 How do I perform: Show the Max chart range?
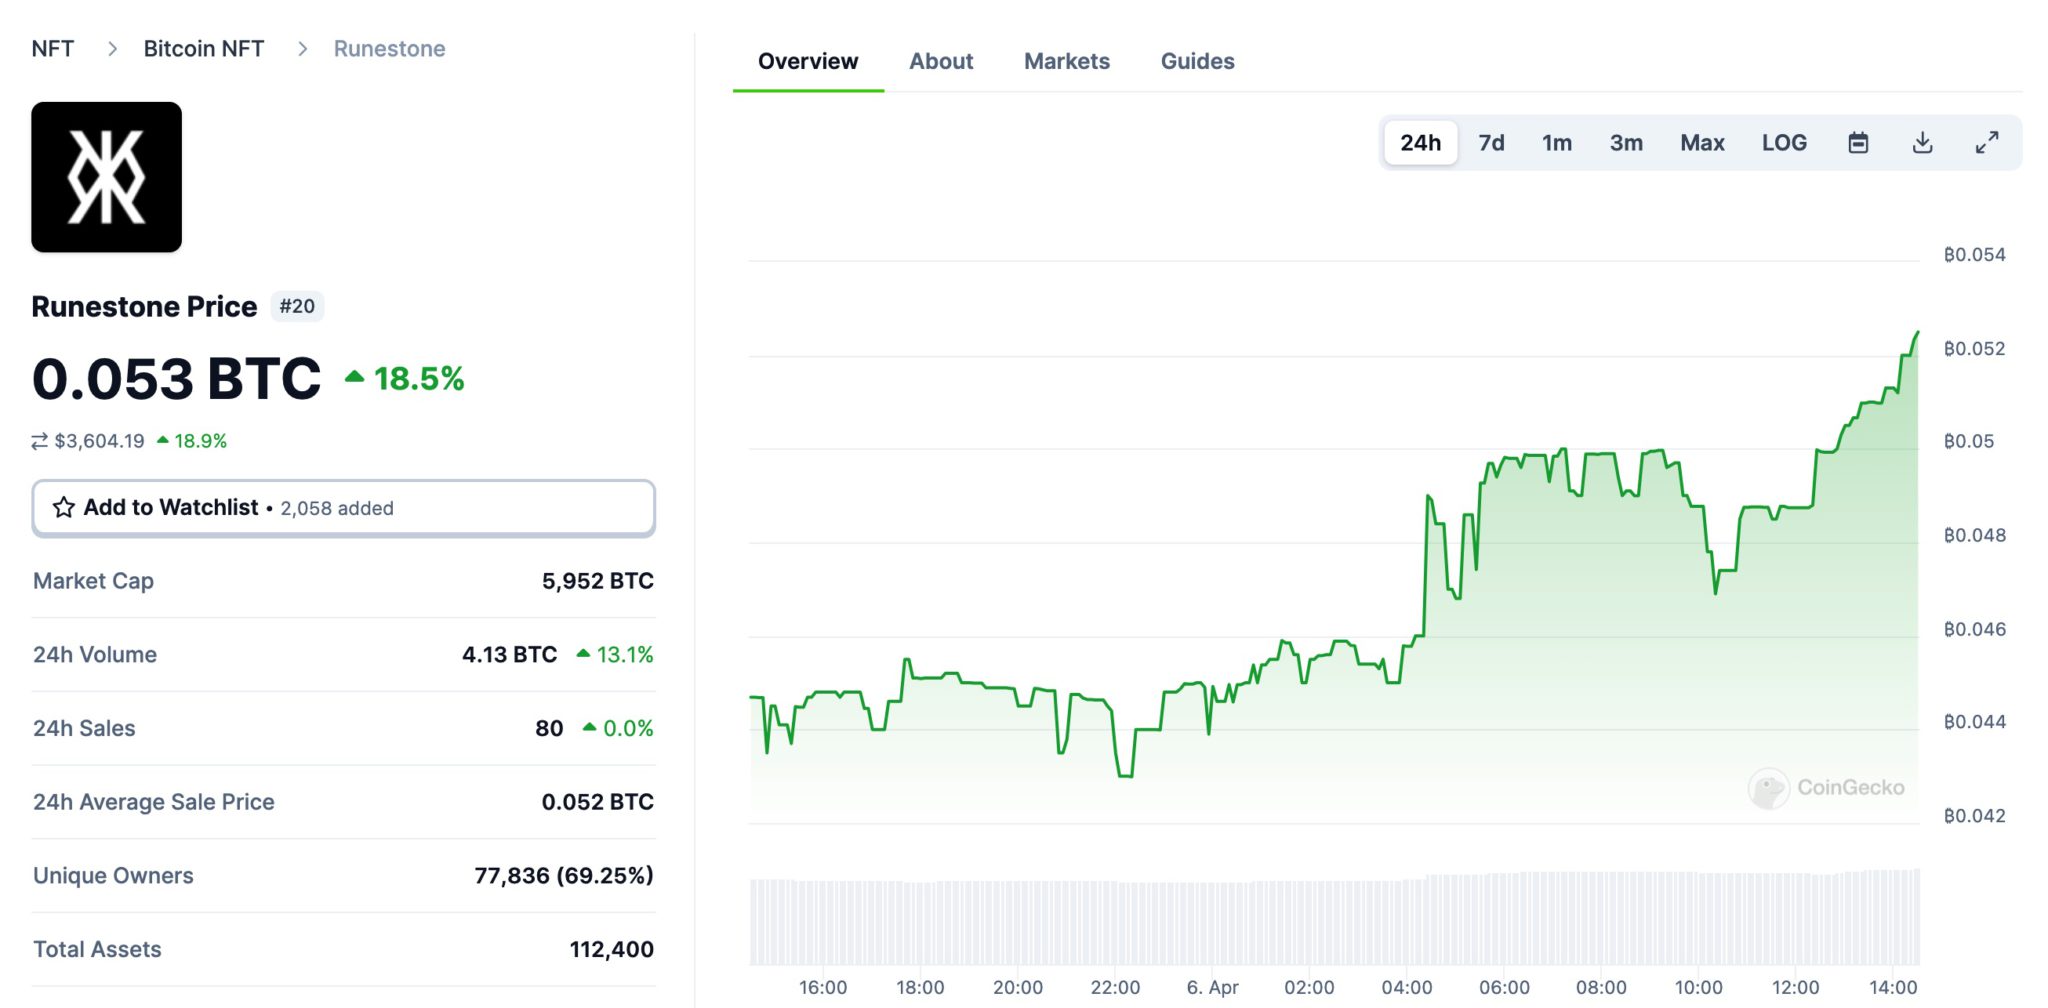[x=1702, y=143]
